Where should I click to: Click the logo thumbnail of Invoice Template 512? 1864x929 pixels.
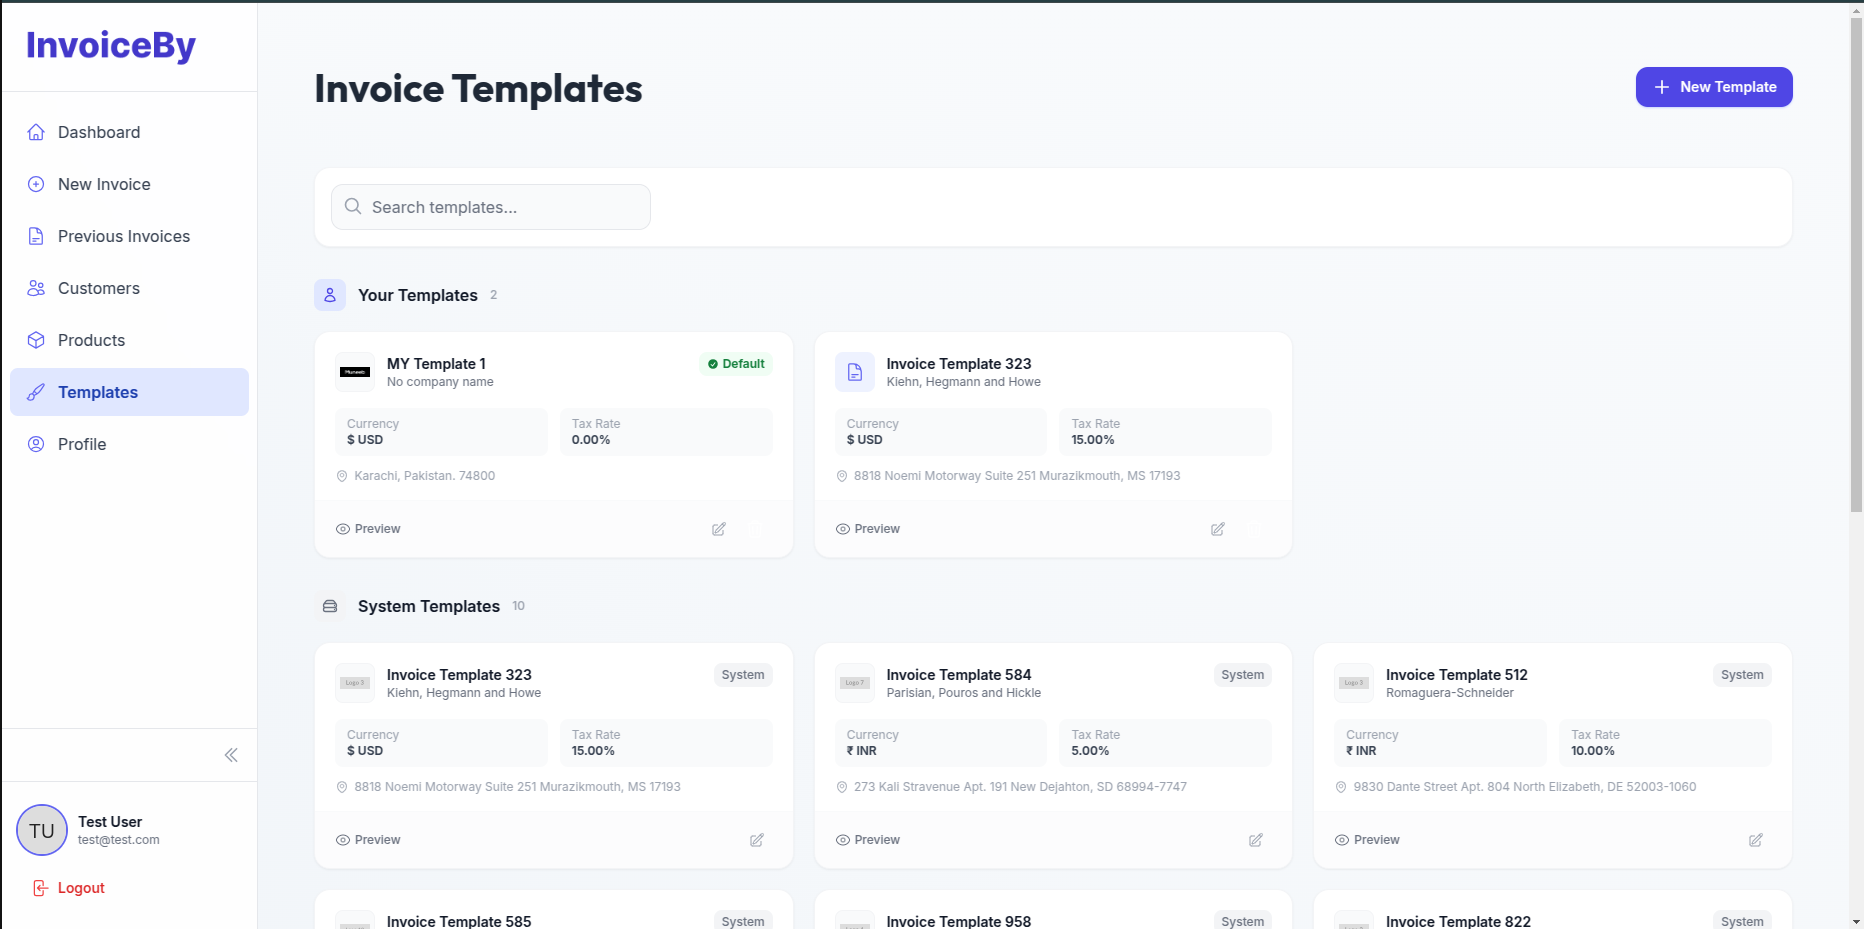coord(1354,683)
